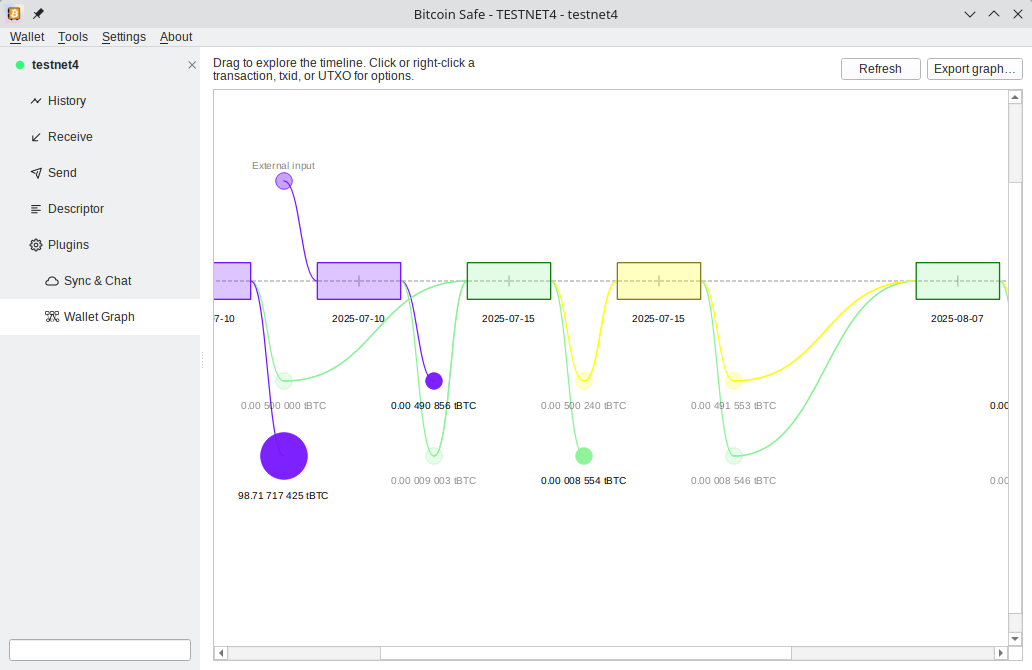Click the title bar minimize chevron

point(969,14)
